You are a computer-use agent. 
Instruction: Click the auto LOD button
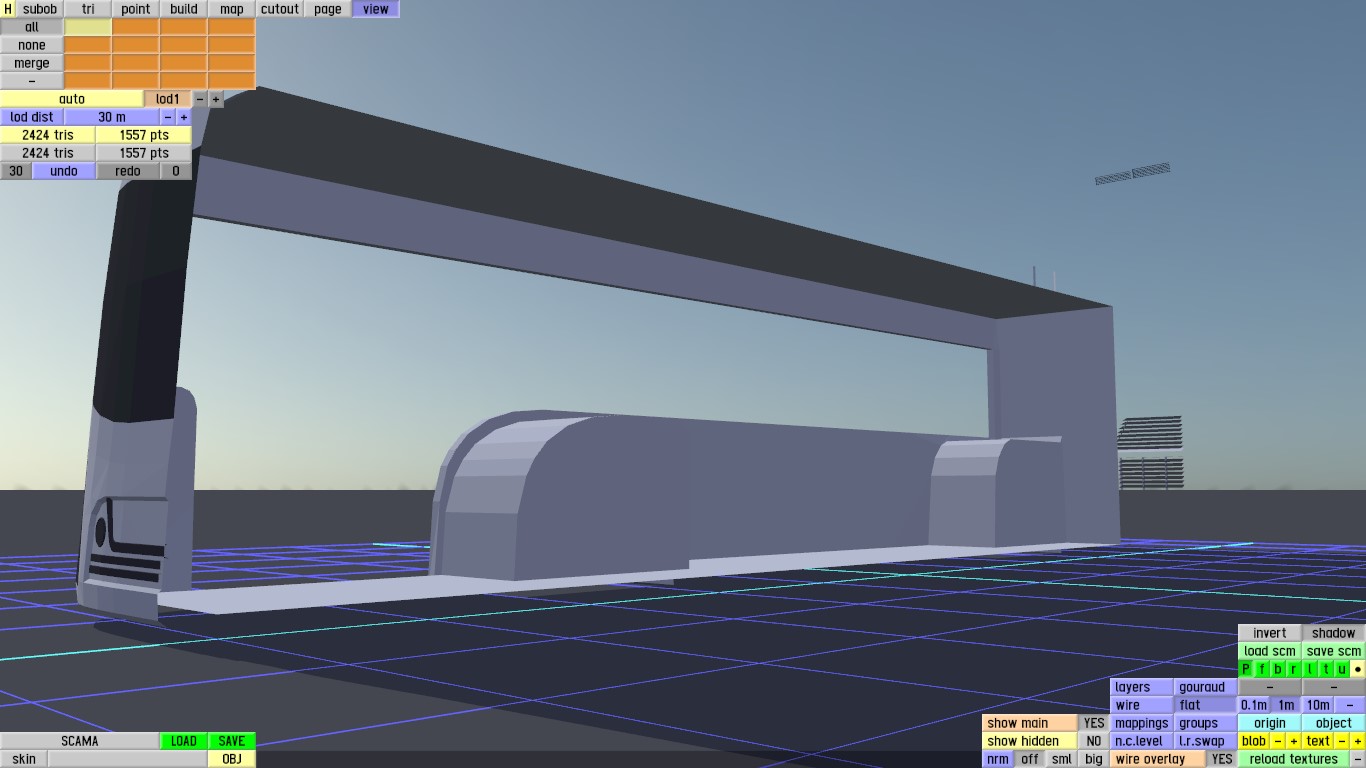point(72,99)
